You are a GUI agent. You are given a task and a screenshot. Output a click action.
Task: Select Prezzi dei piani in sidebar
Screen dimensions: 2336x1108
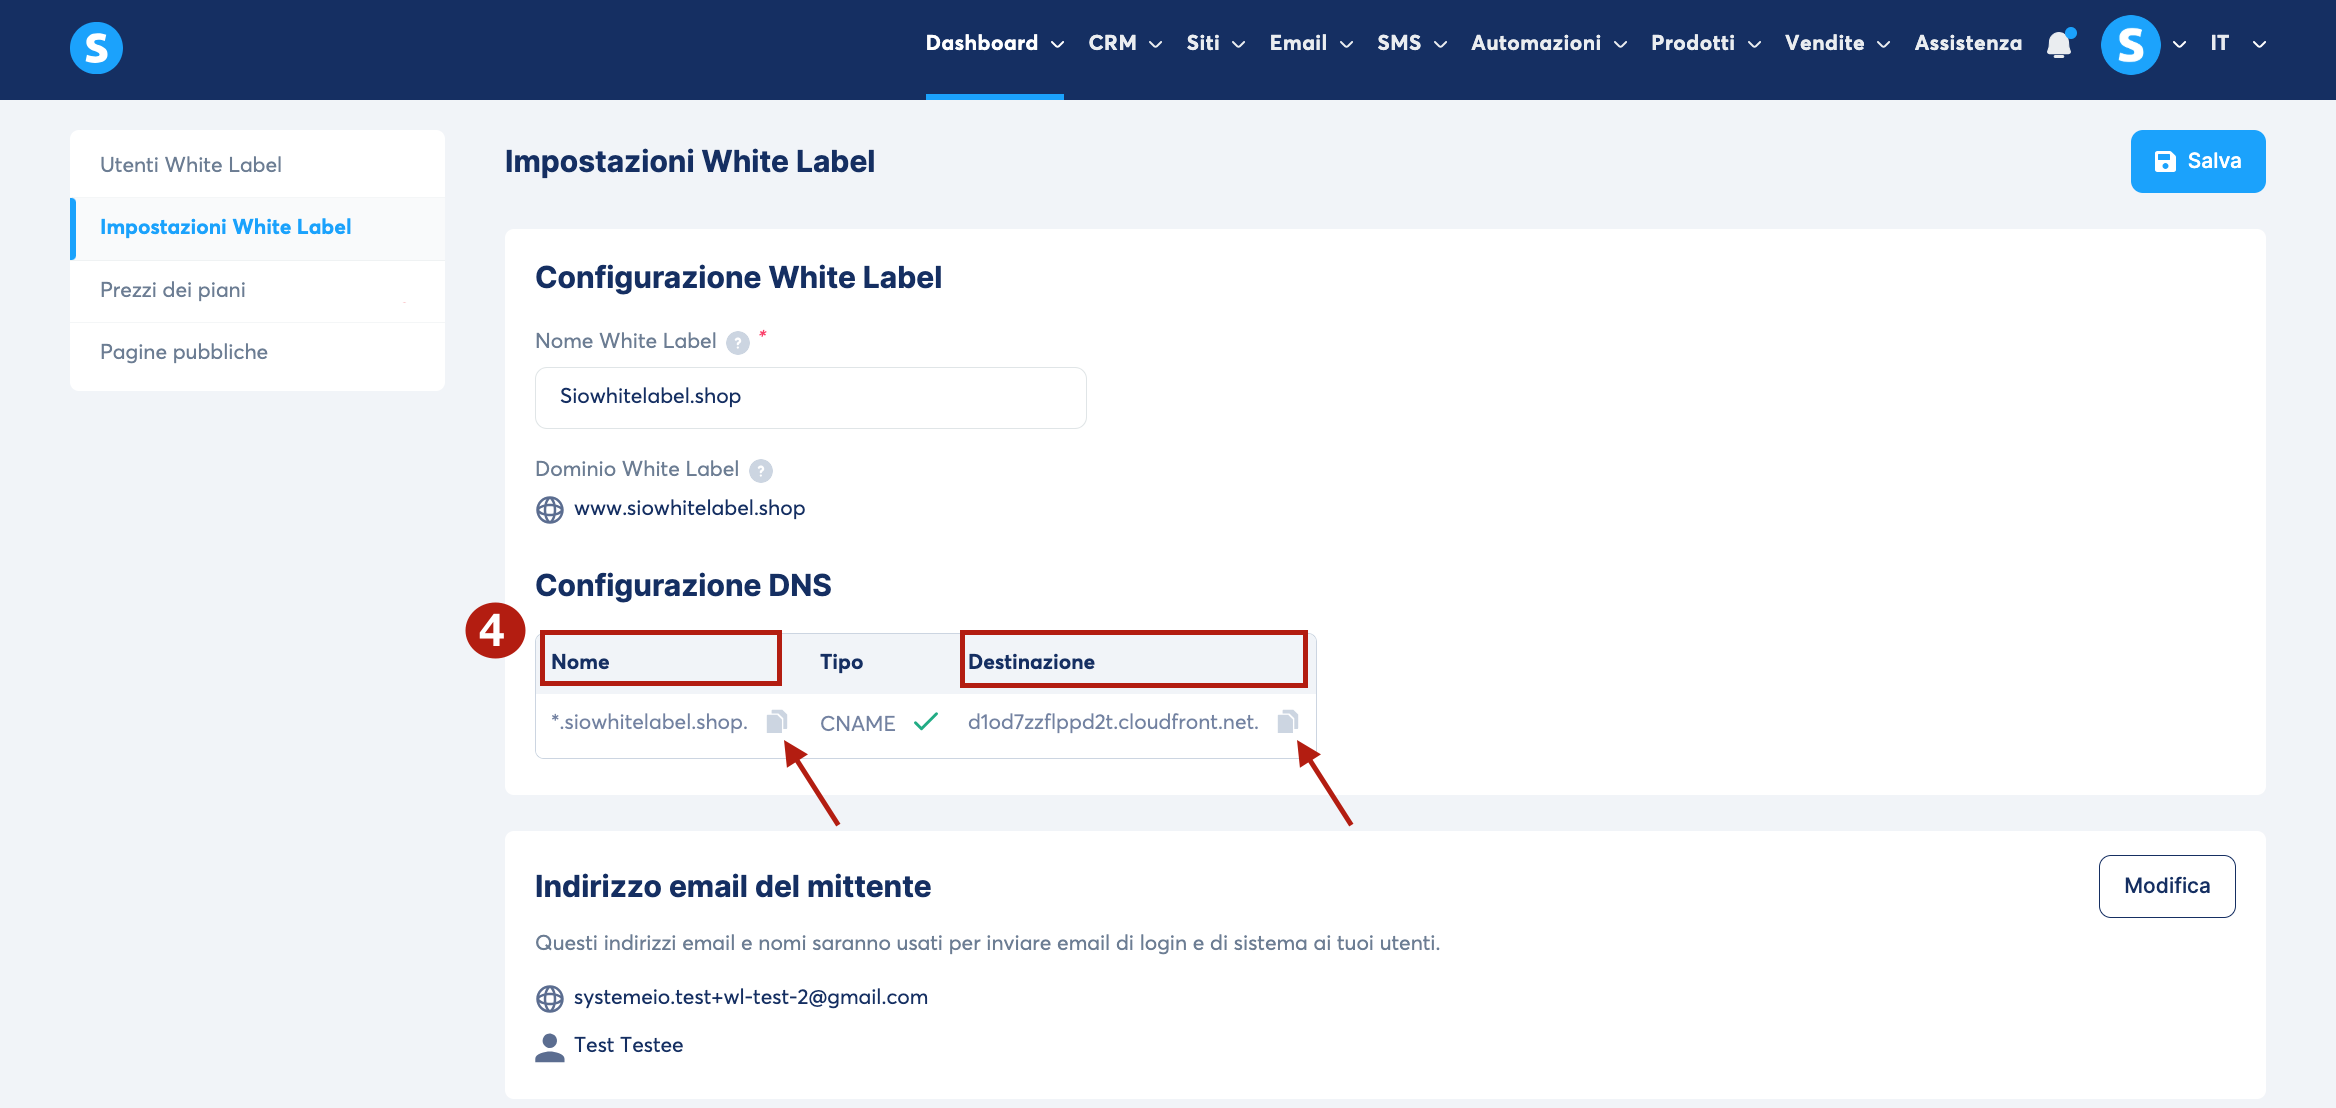pyautogui.click(x=173, y=290)
